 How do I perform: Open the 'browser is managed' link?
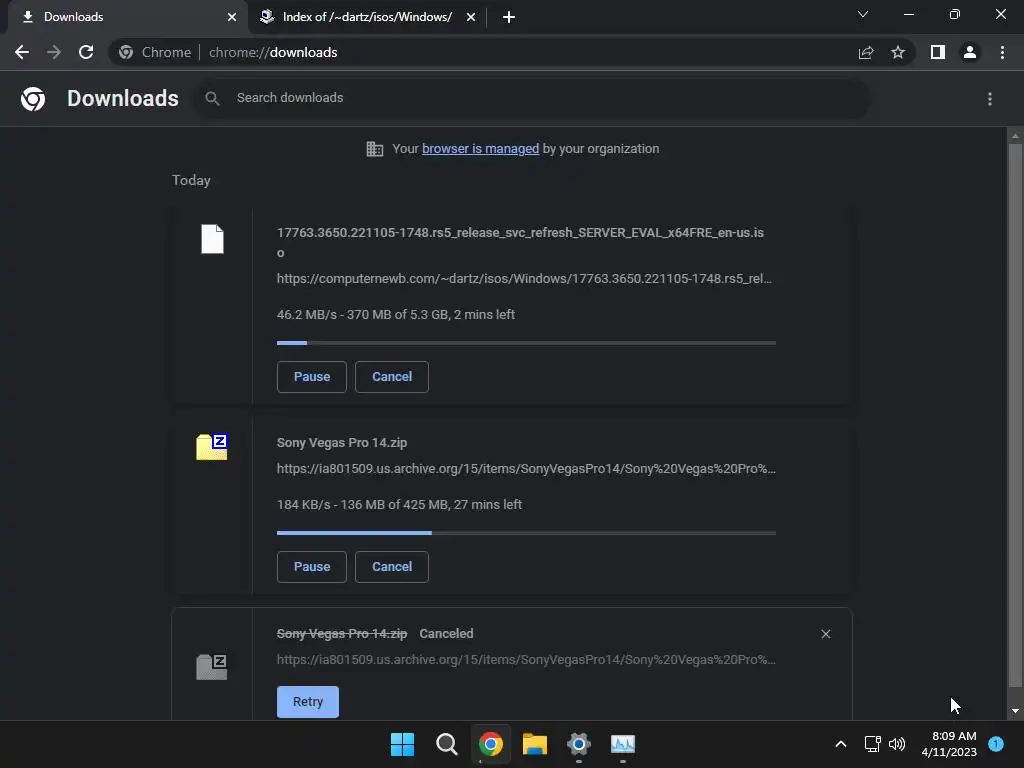click(481, 149)
